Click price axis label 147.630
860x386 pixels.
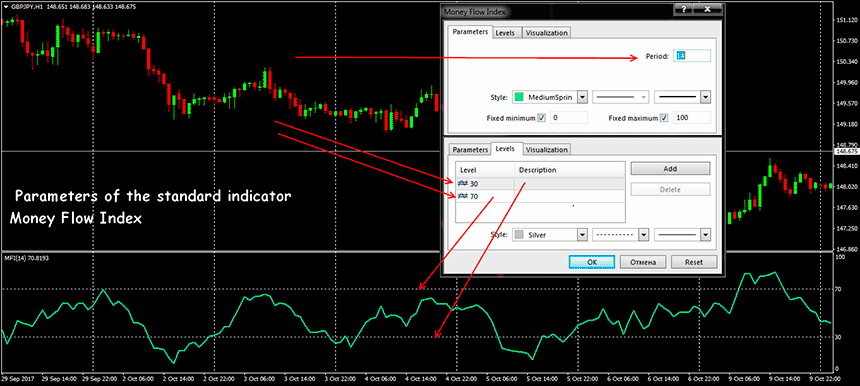coord(847,207)
